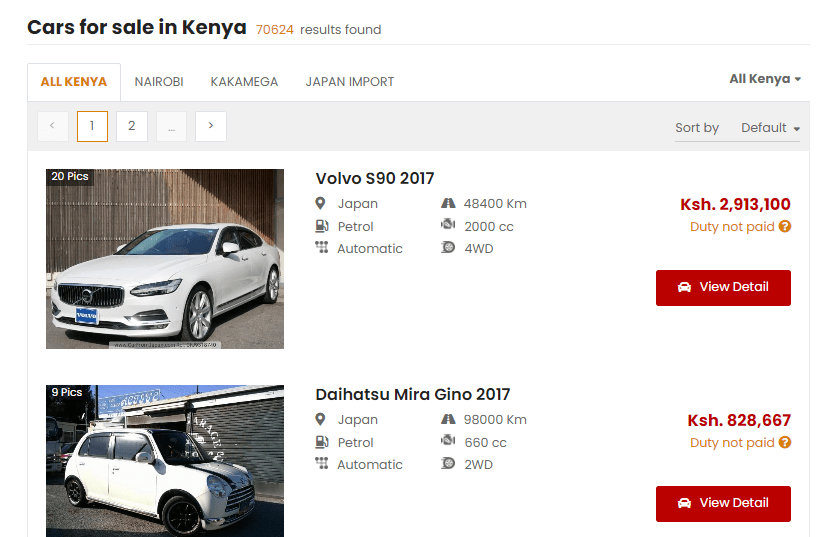Click the 4WD drivetrain value
The image size is (819, 537).
click(479, 249)
